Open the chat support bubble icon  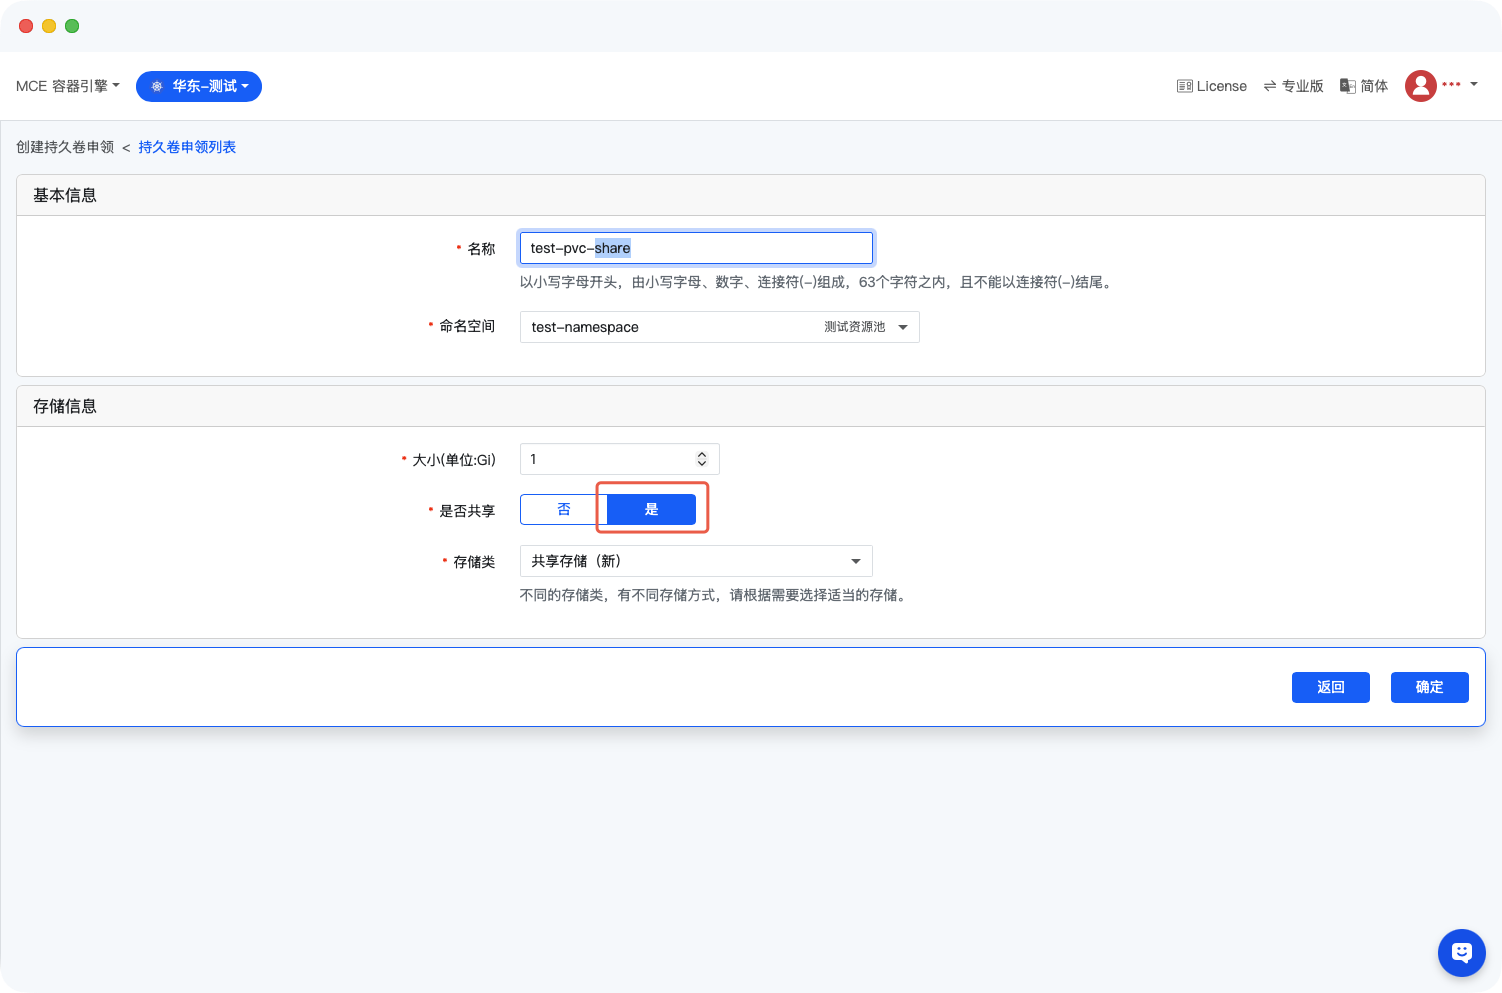coord(1461,952)
